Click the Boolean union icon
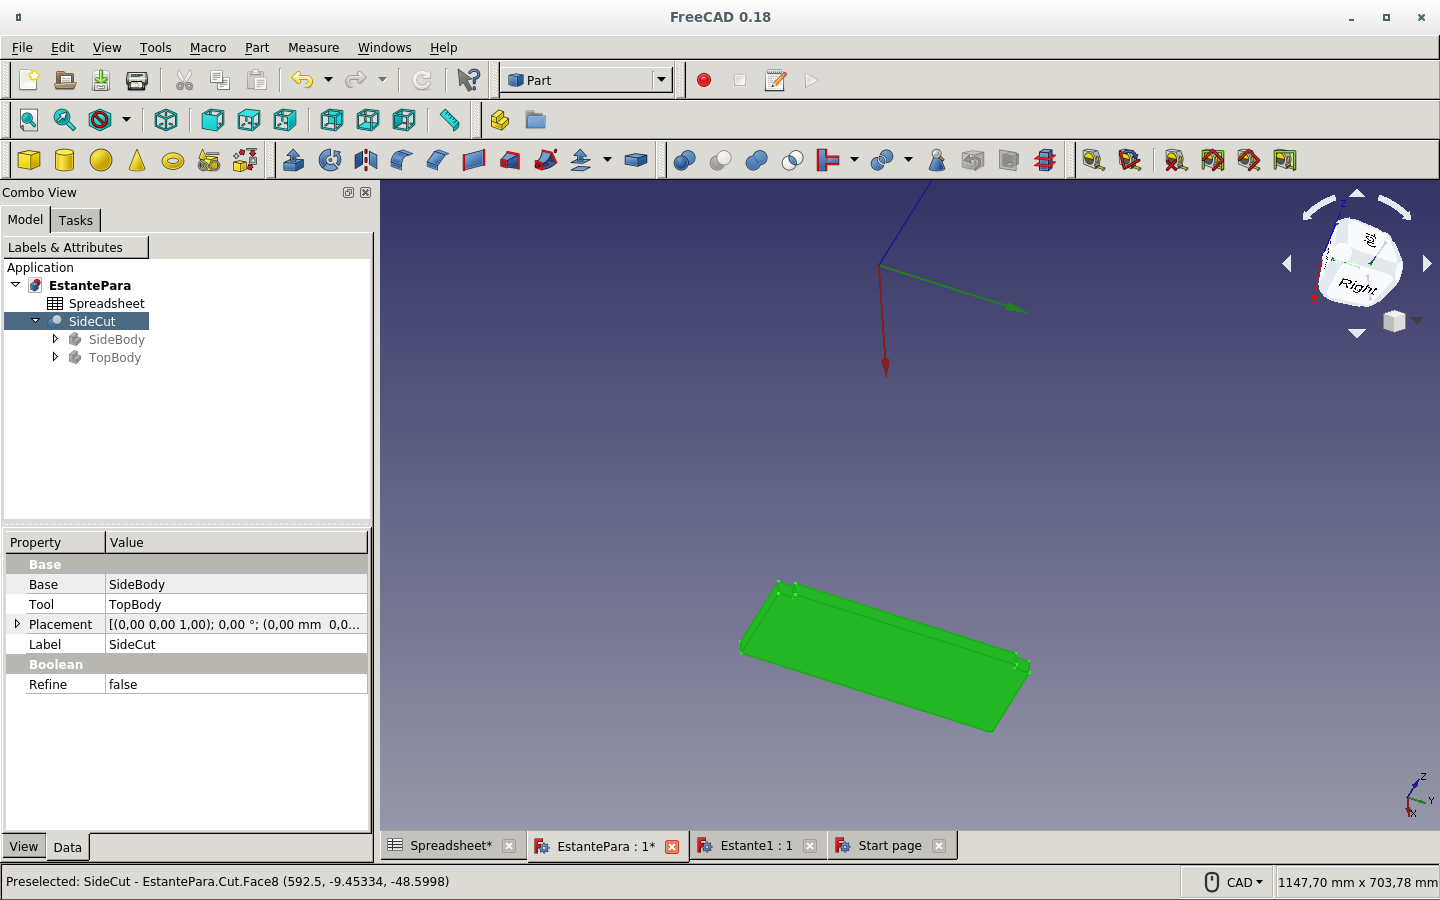Viewport: 1440px width, 900px height. pos(756,160)
